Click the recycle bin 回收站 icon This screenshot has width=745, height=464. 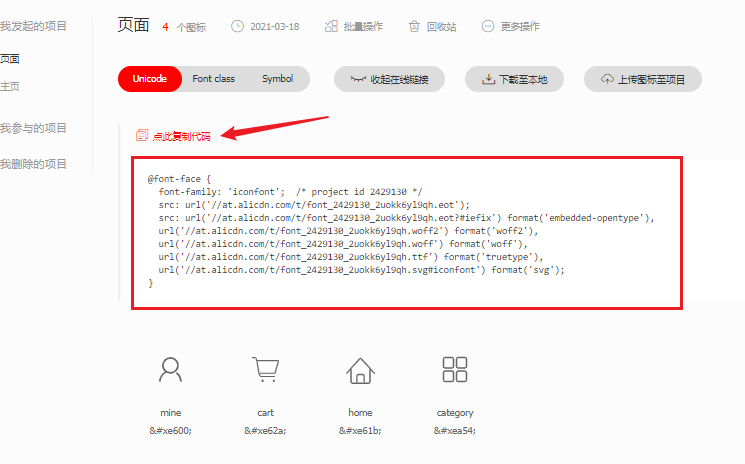point(414,26)
